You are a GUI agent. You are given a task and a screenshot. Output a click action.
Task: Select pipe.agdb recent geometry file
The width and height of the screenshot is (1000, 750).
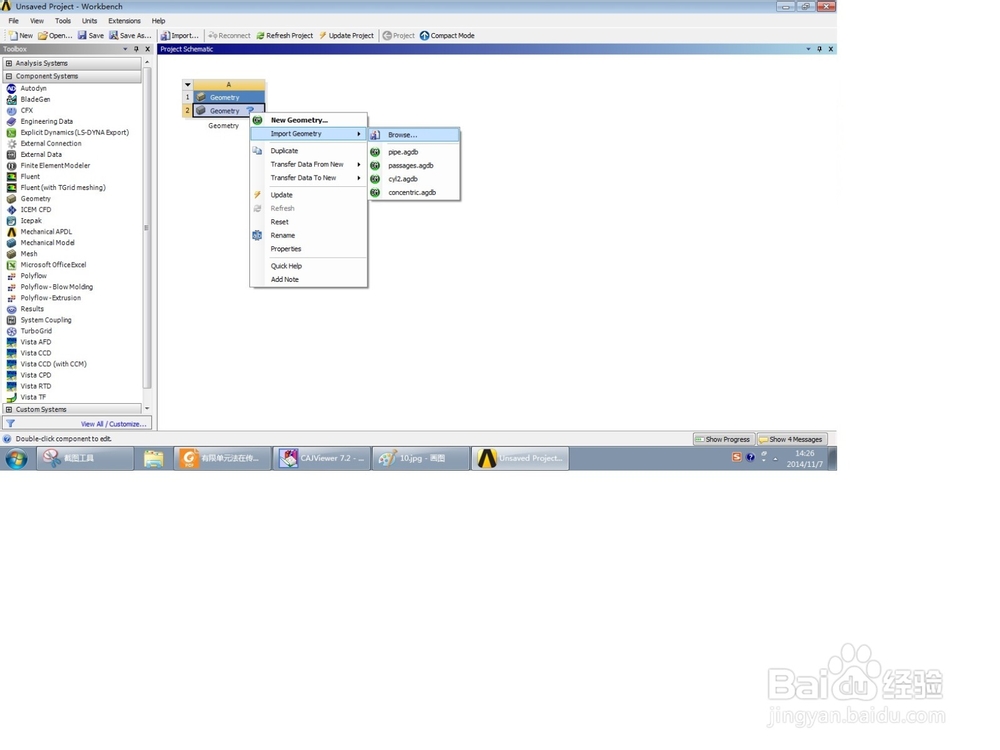tap(414, 152)
